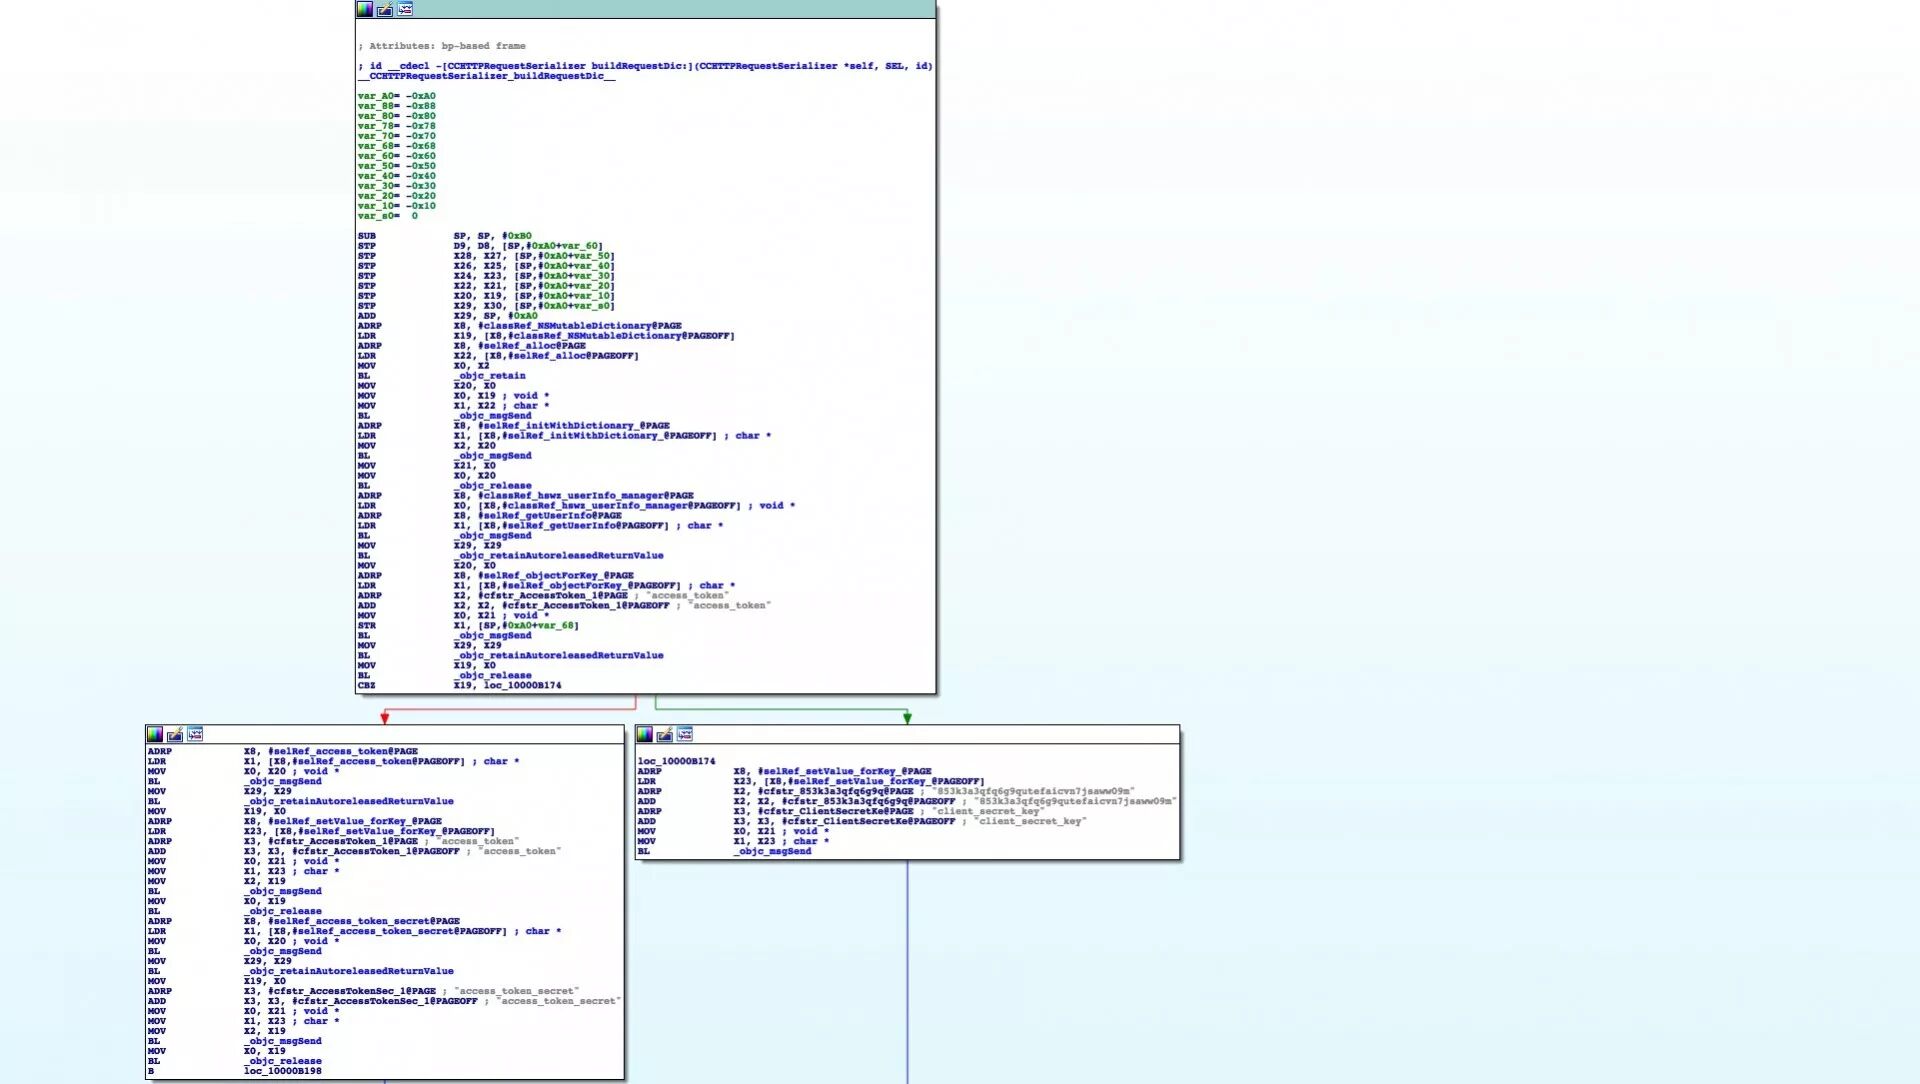Set color of loc_10000B174 node
1920x1084 pixels.
[645, 734]
